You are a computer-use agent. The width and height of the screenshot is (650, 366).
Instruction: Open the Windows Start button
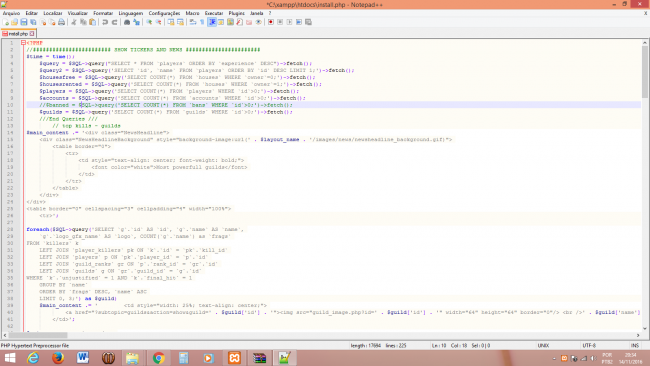pos(10,358)
